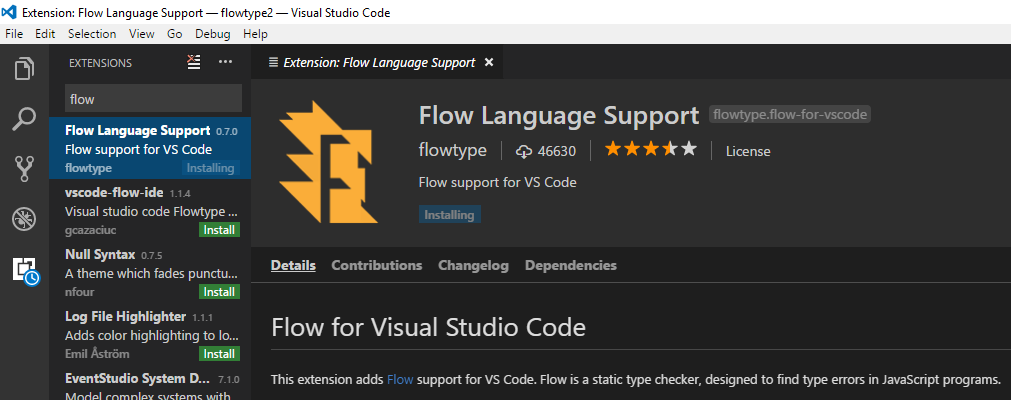Viewport: 1011px width, 400px height.
Task: Open the Selection menu
Action: click(x=92, y=34)
